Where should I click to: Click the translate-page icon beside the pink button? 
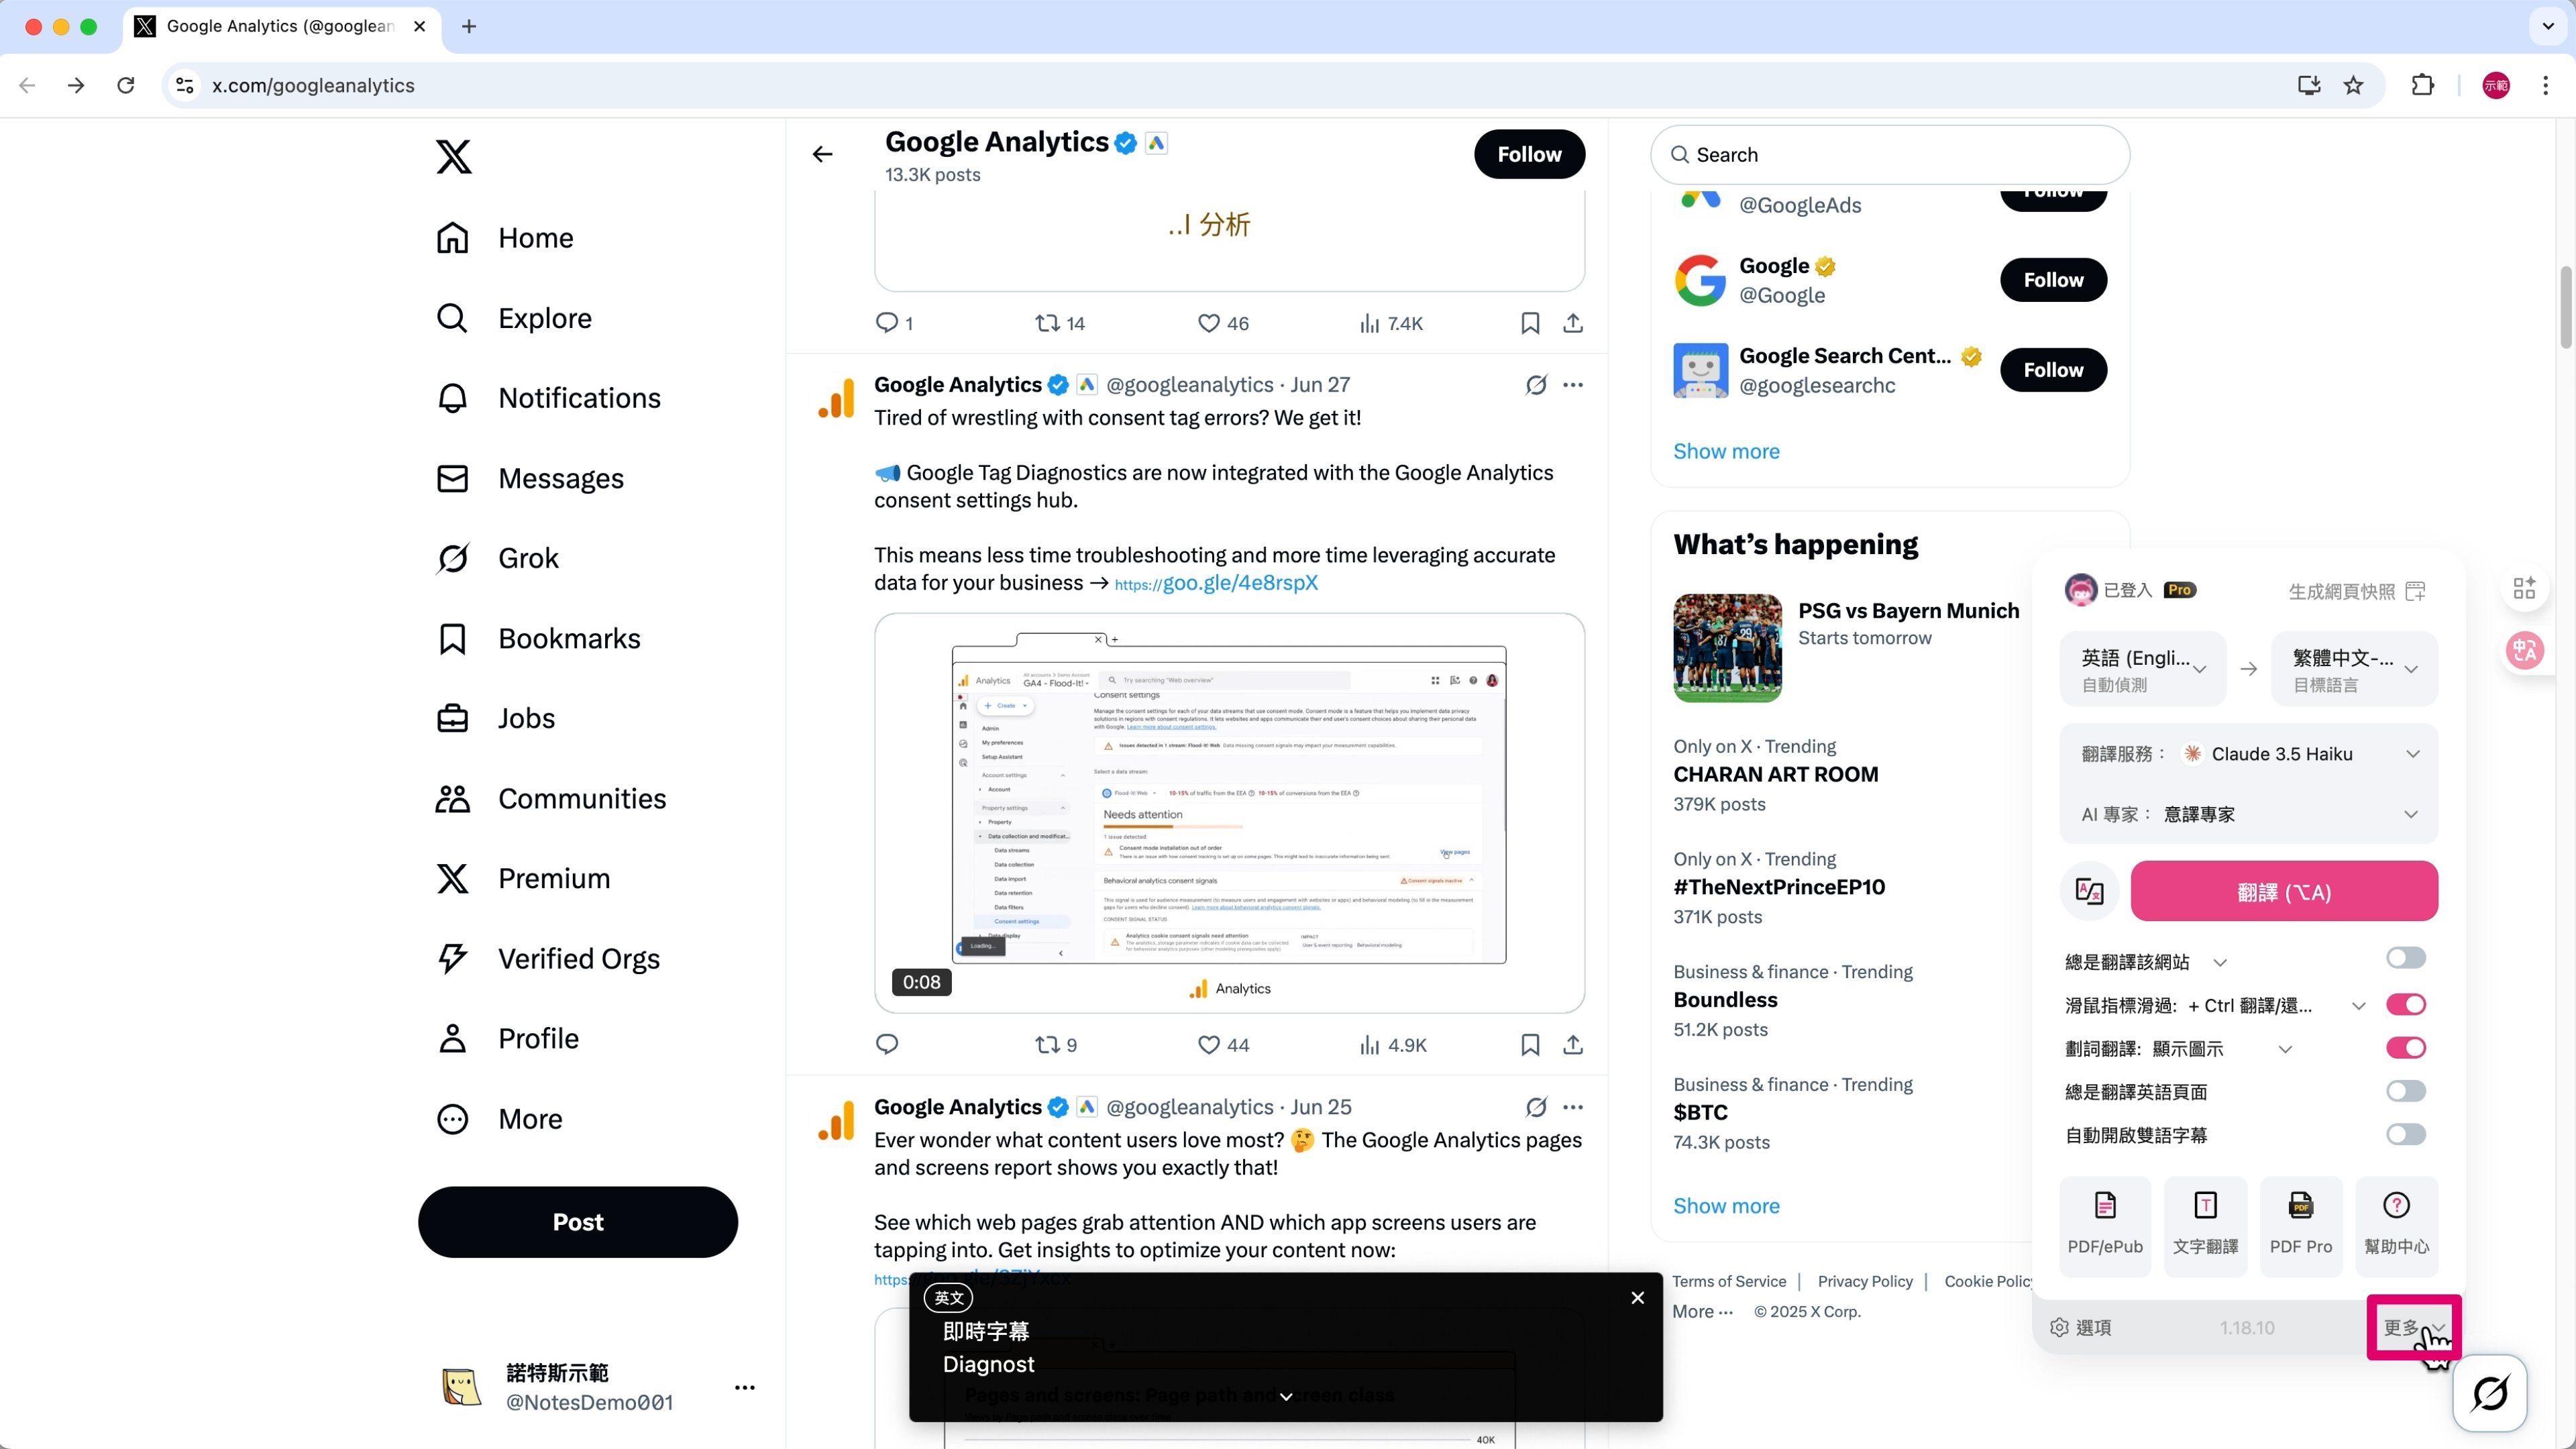coord(2089,890)
